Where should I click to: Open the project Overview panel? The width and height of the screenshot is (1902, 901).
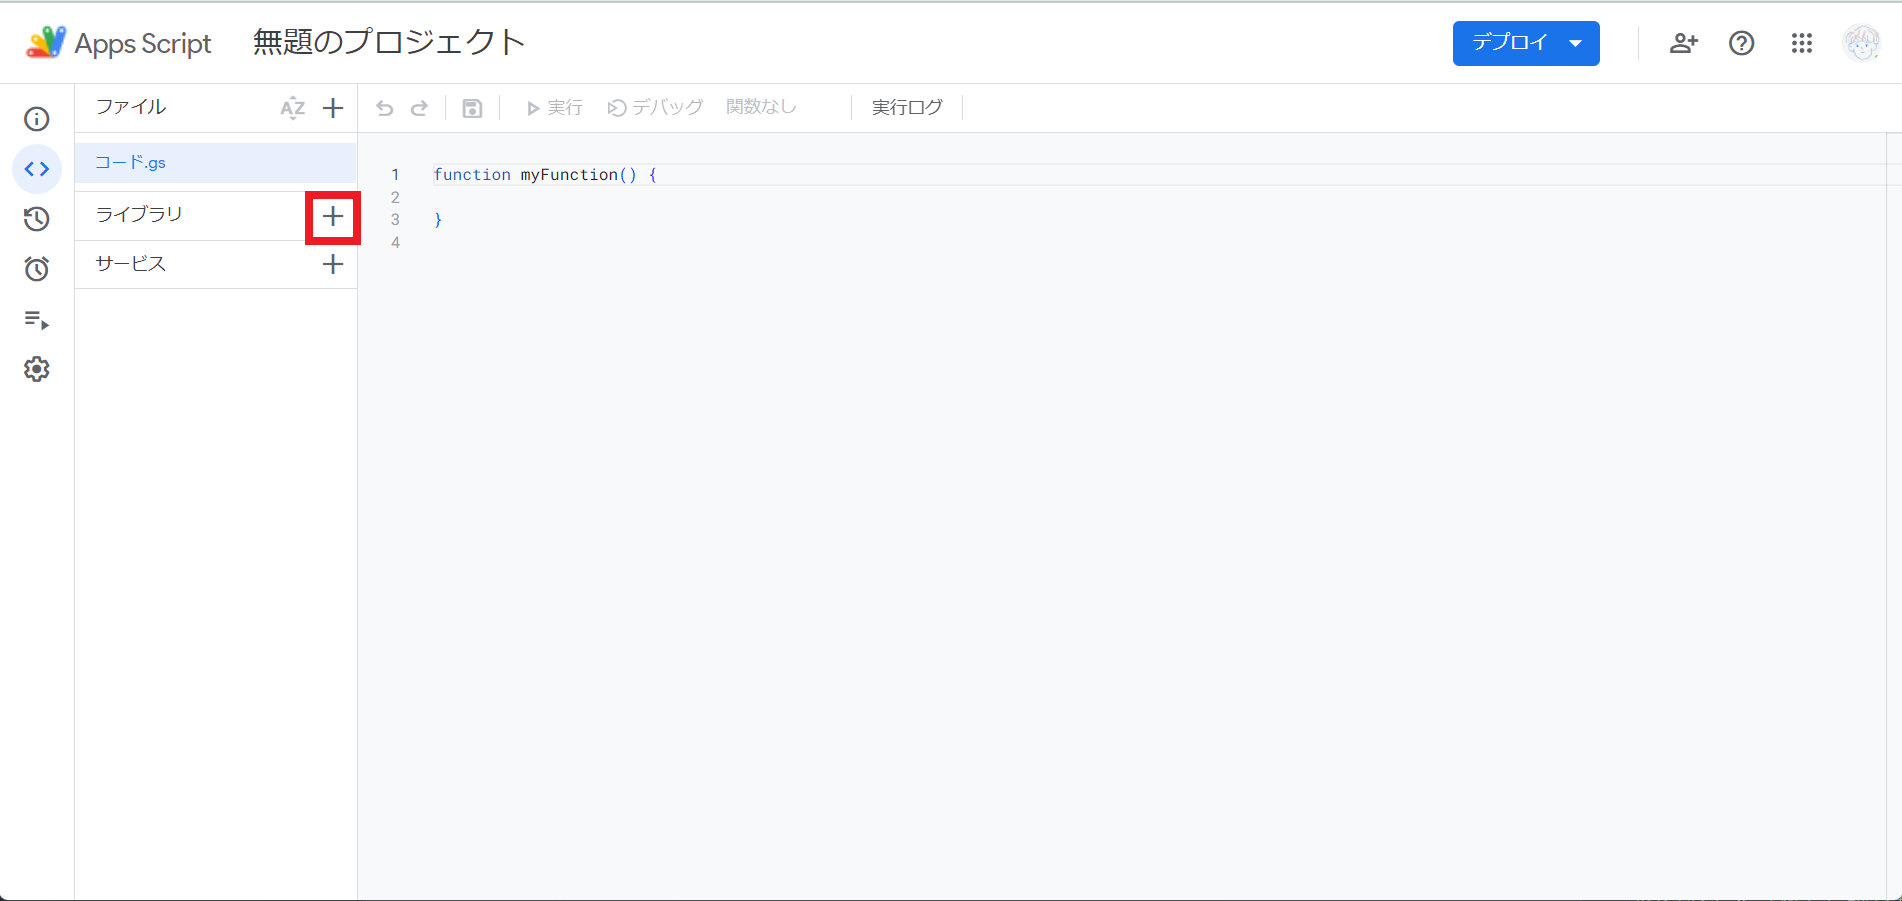pyautogui.click(x=36, y=118)
